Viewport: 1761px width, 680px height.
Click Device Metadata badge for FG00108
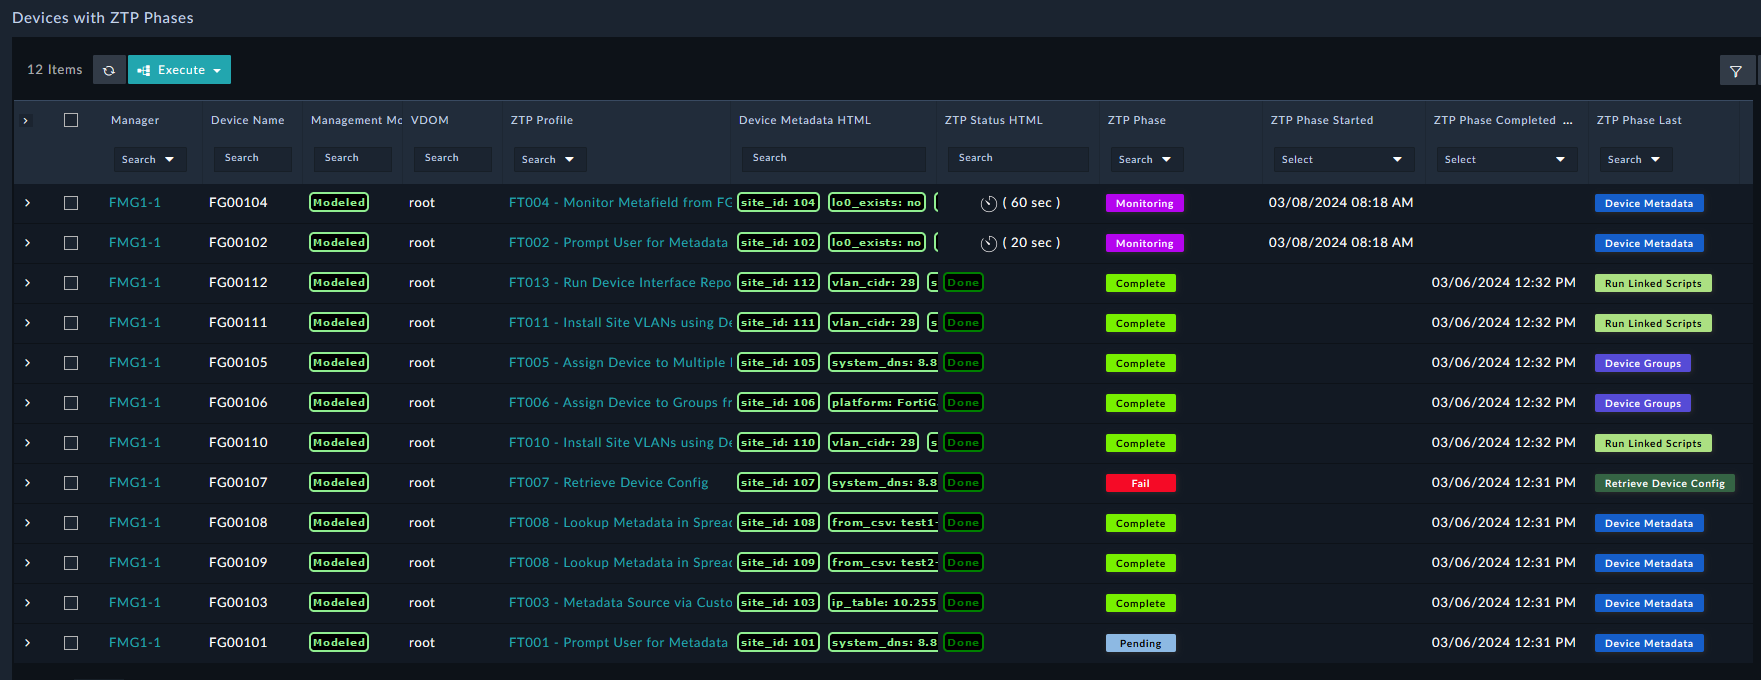click(1649, 523)
